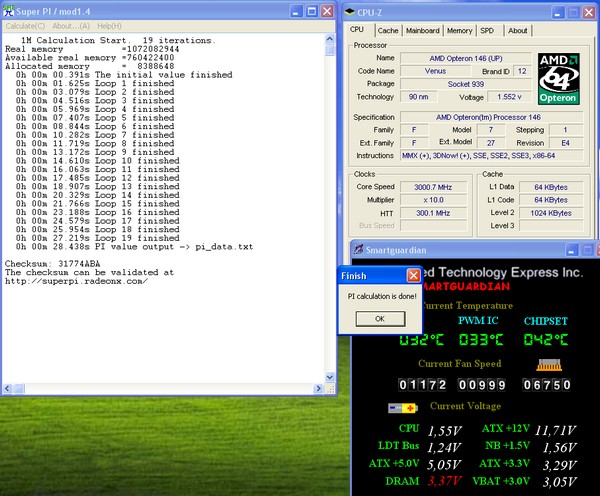
Task: Click the PWM IC temperature reading 033°C
Action: (481, 339)
